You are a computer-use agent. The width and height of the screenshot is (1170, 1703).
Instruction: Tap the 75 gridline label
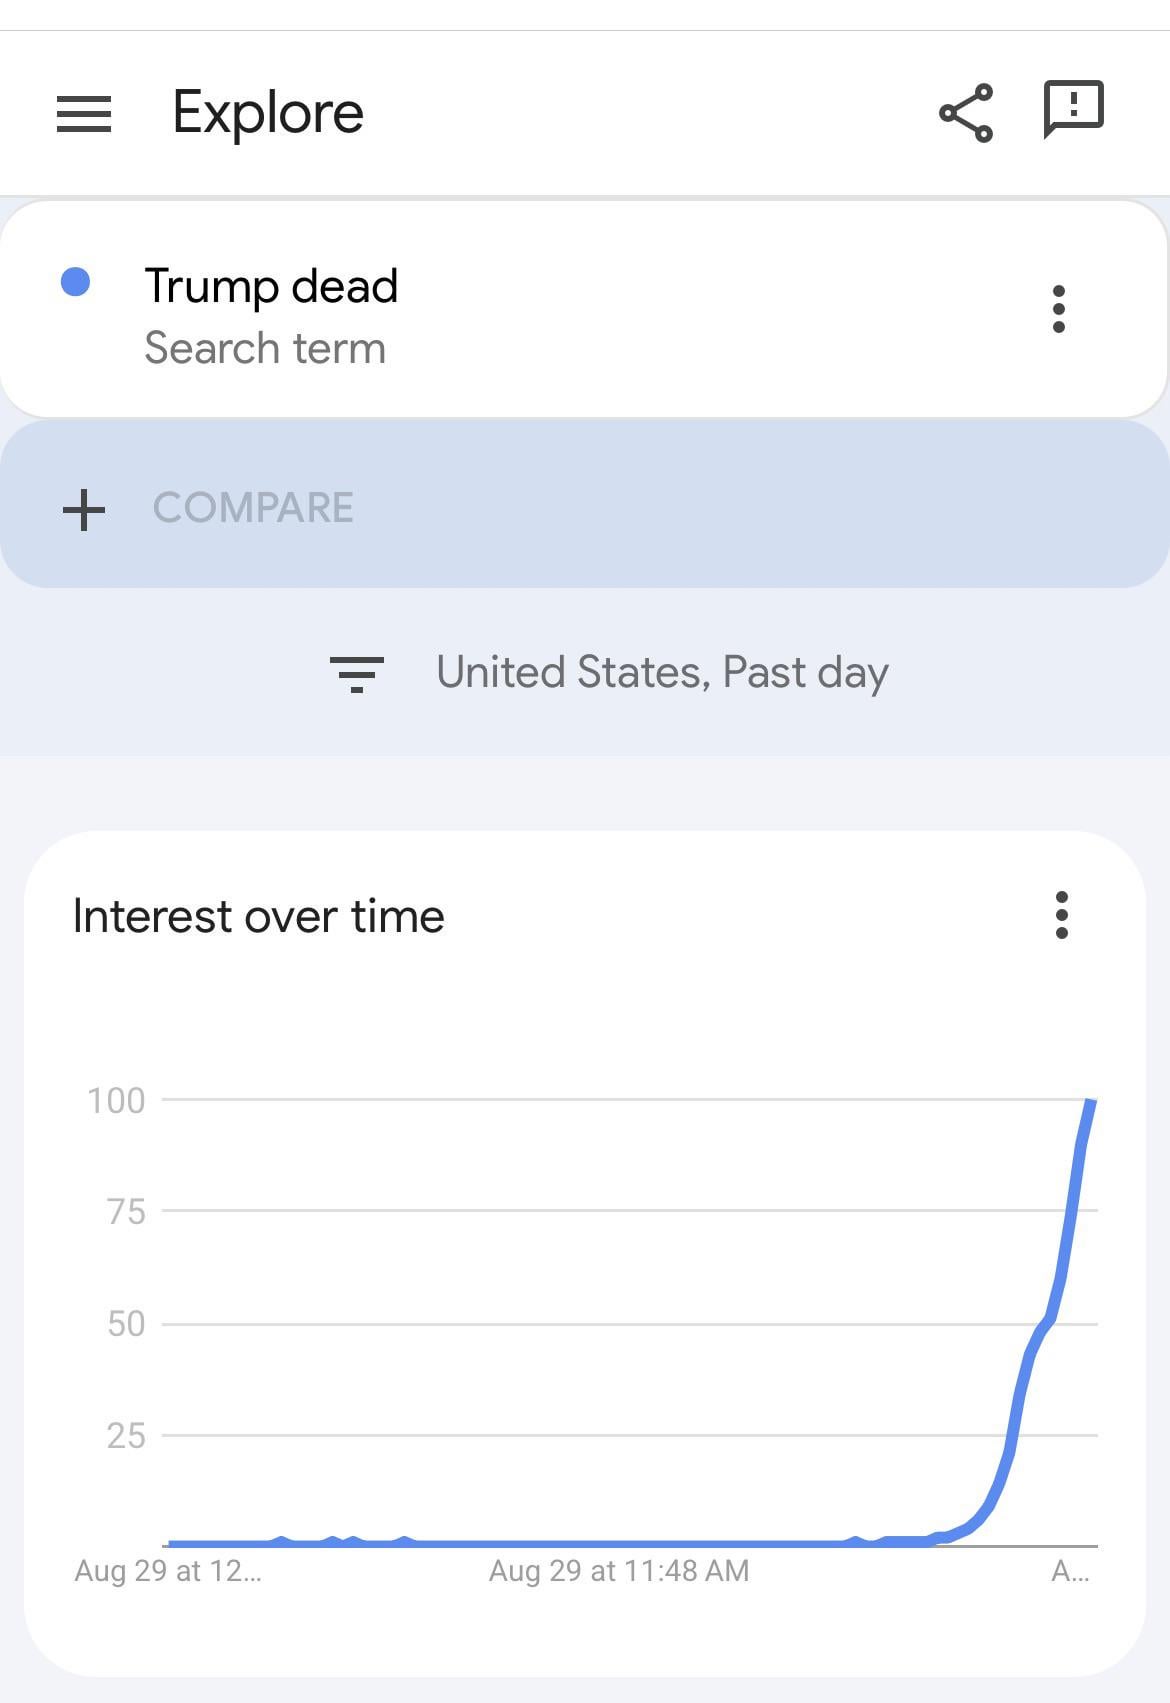126,1212
